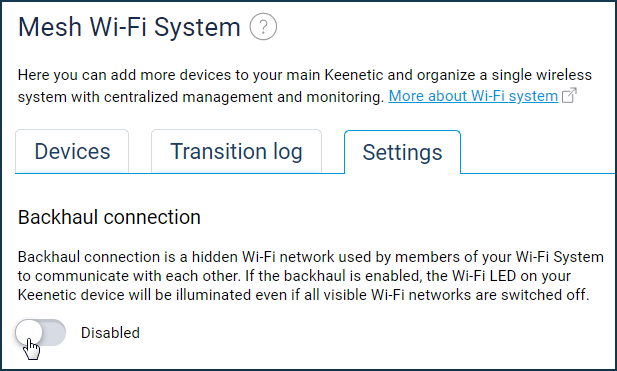617x371 pixels.
Task: Select the Settings tab
Action: pyautogui.click(x=402, y=152)
